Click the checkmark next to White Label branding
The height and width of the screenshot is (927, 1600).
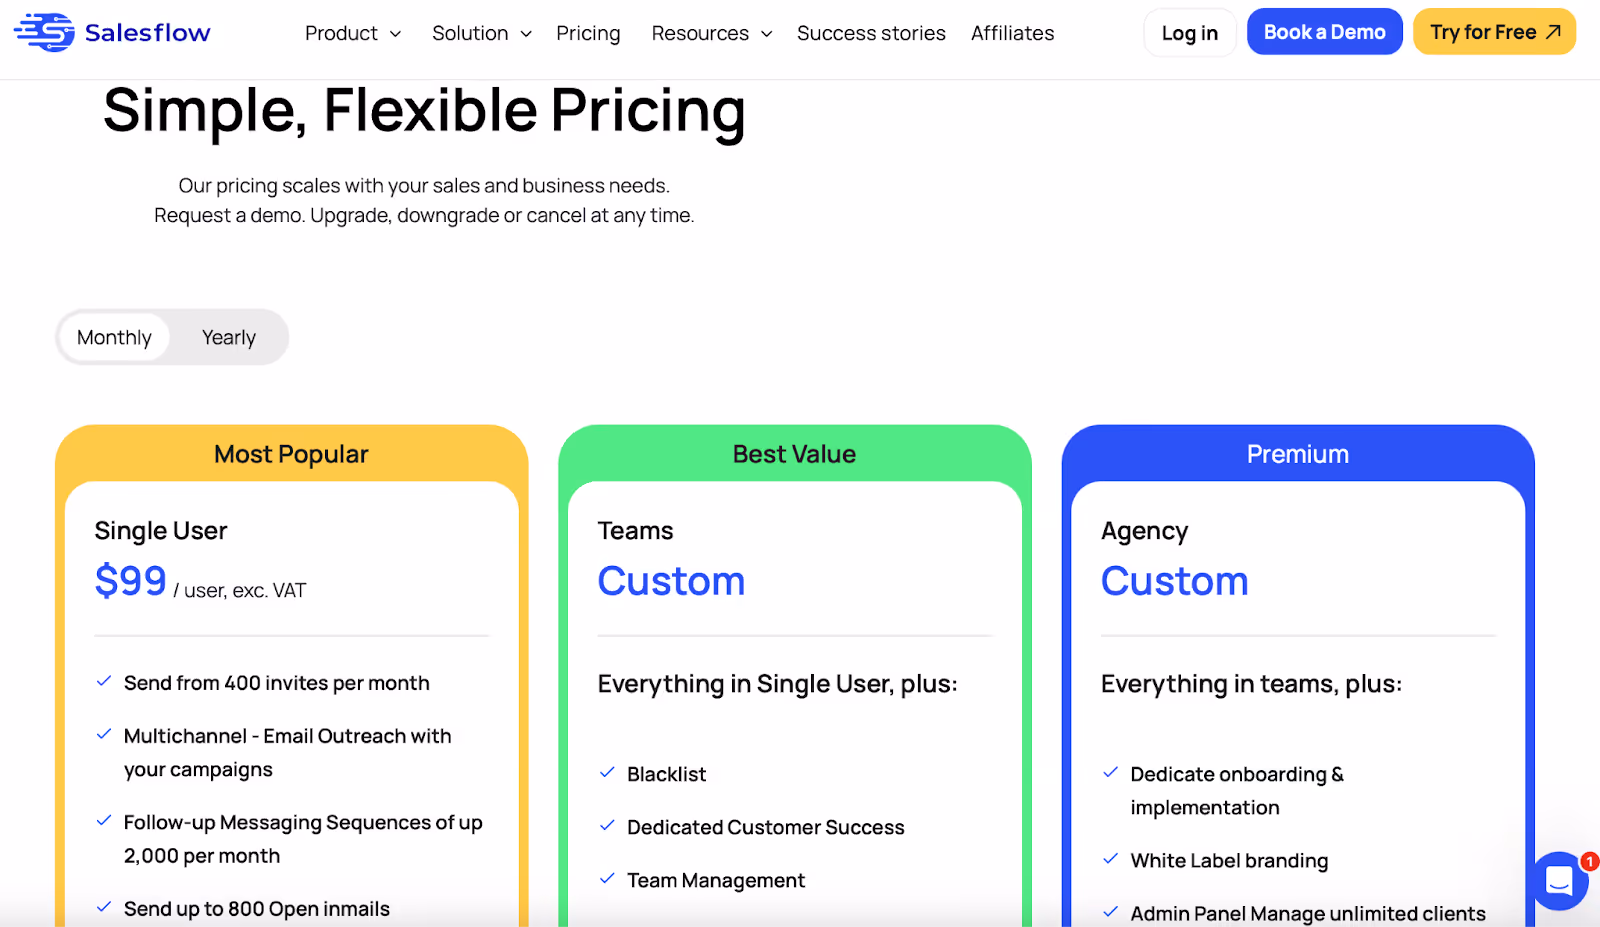(1111, 858)
